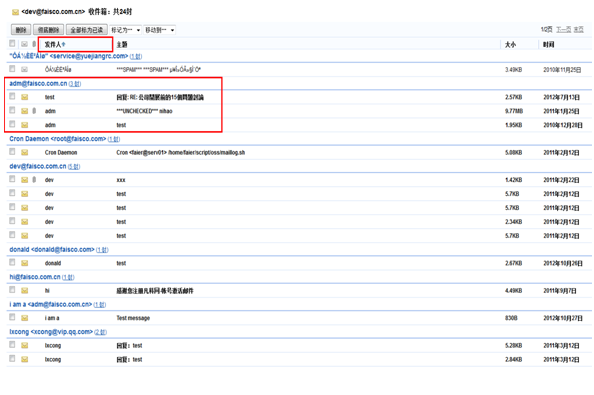Click the envelope icon of the 2.84KB lxcong mail

25,359
